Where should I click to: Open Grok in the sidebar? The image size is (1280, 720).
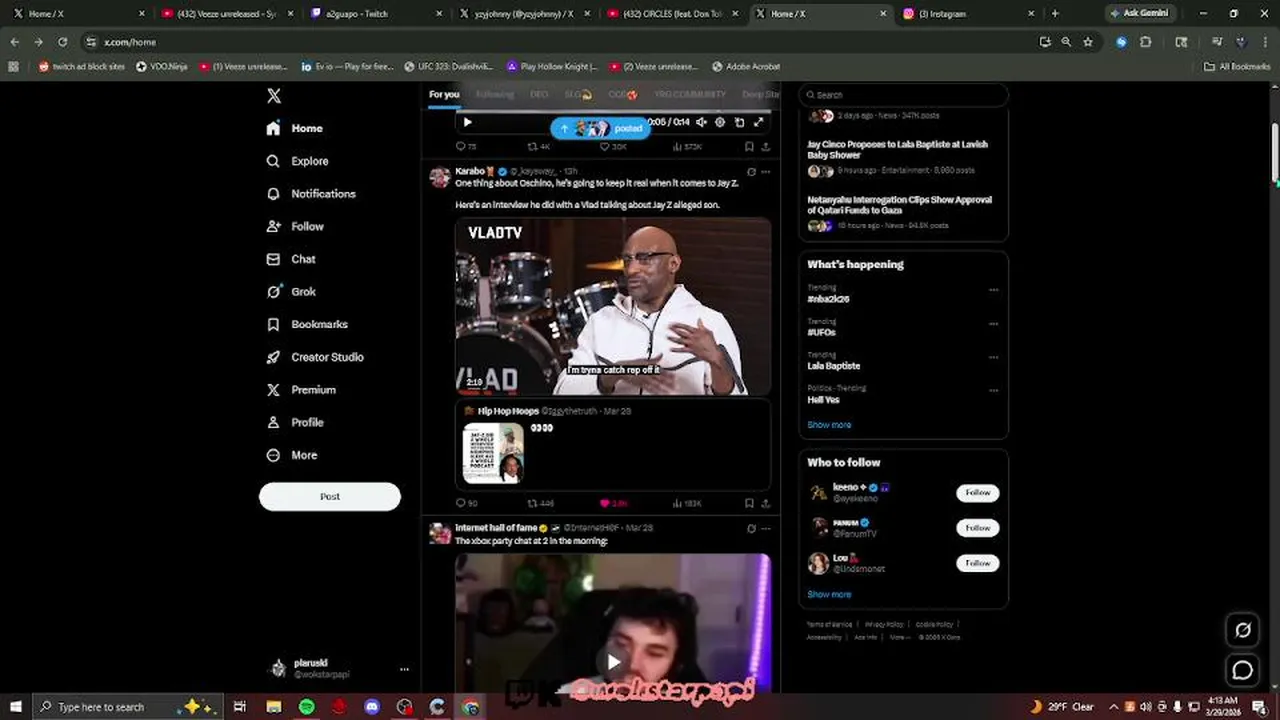(291, 292)
